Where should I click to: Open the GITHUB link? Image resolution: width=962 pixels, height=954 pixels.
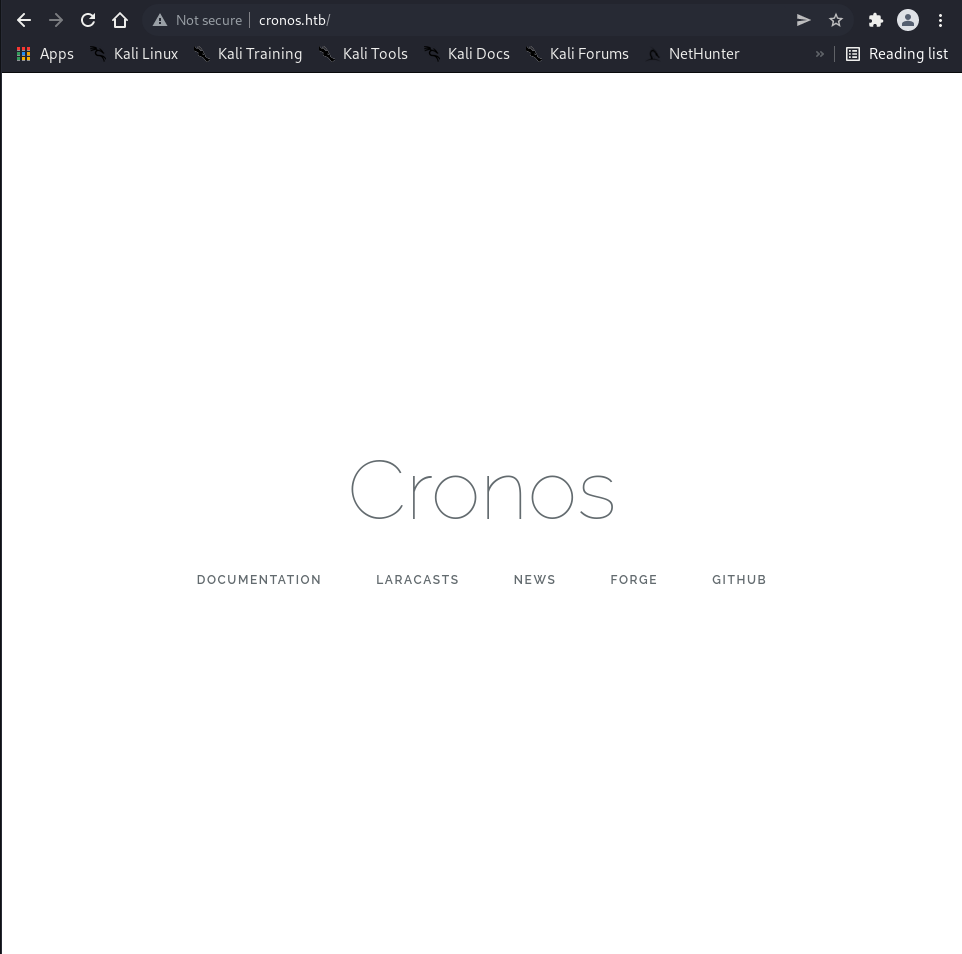pos(739,580)
